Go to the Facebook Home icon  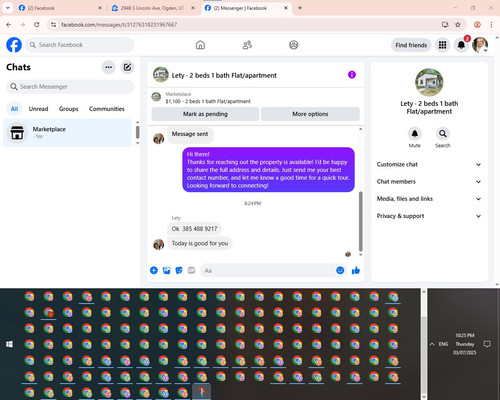200,45
